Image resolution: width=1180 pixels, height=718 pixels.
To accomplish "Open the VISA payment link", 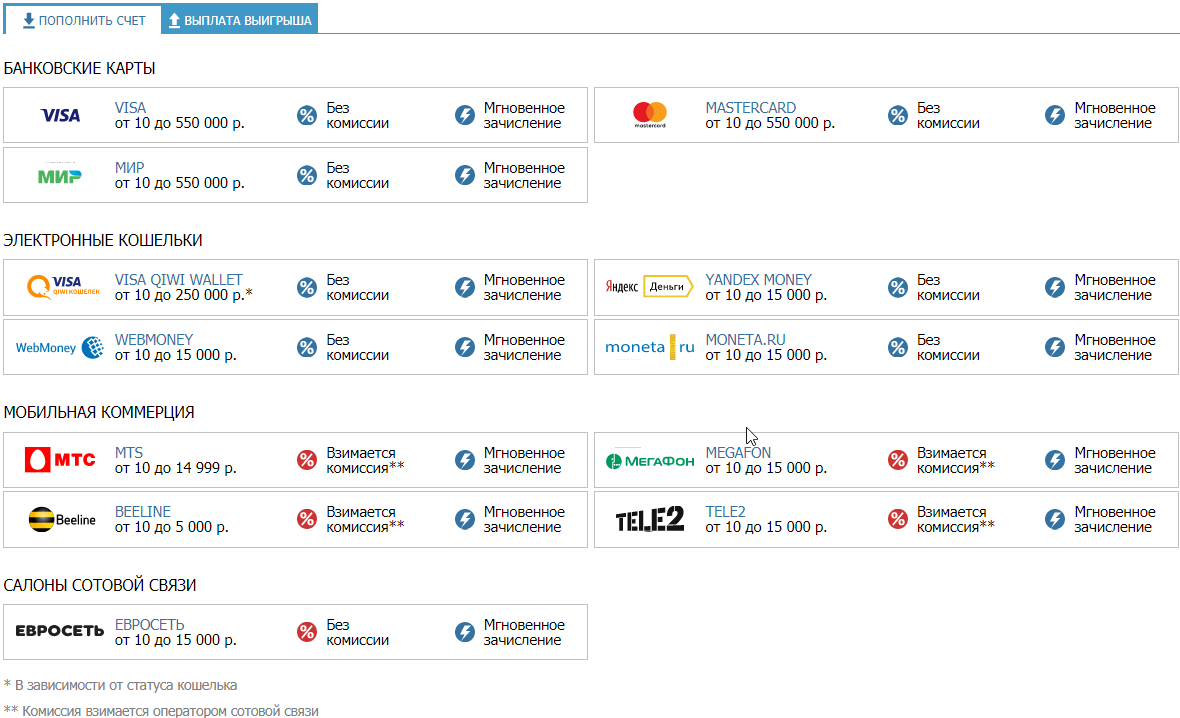I will click(130, 108).
